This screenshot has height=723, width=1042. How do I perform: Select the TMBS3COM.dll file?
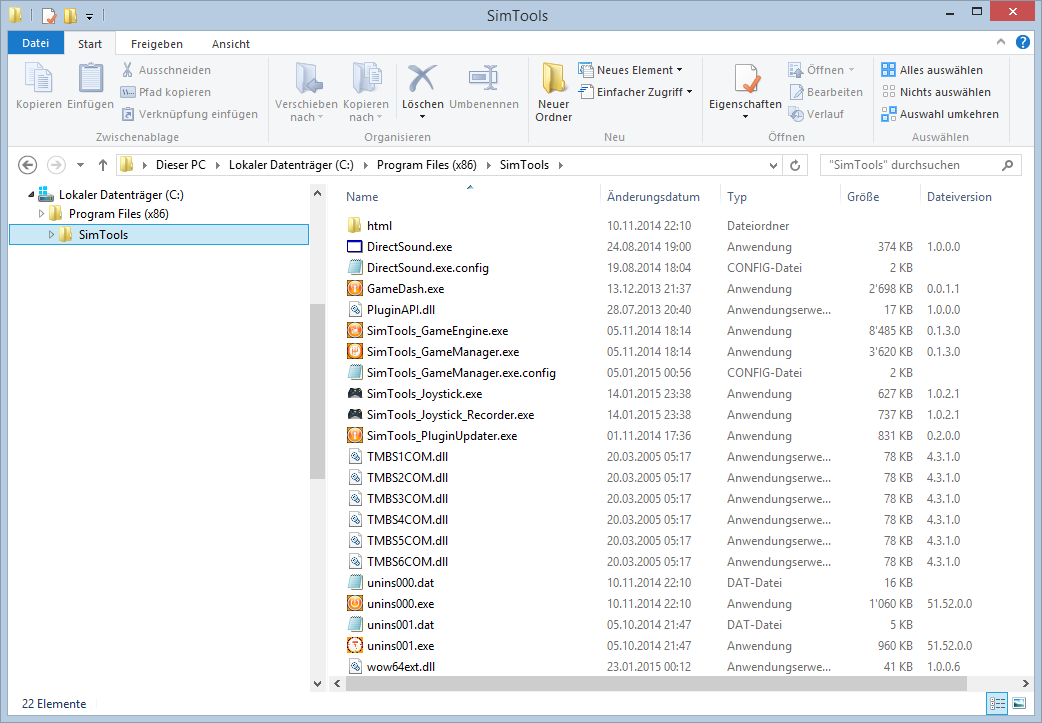407,498
